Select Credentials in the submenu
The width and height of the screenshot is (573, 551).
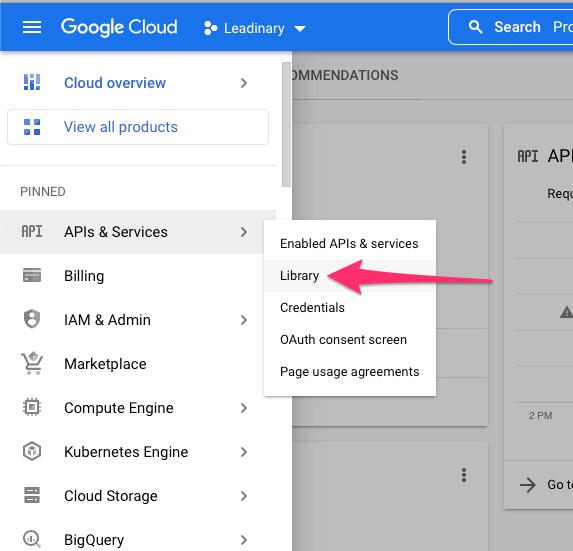350,308
